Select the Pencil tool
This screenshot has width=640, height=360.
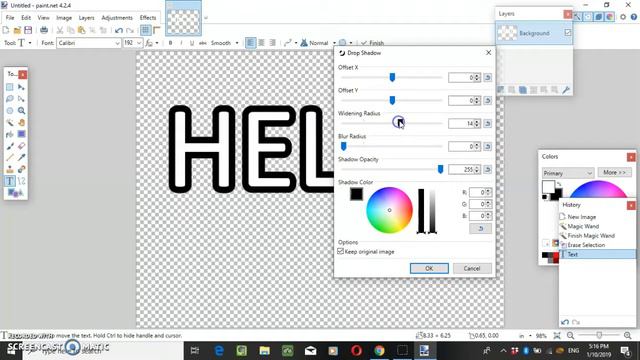click(10, 157)
